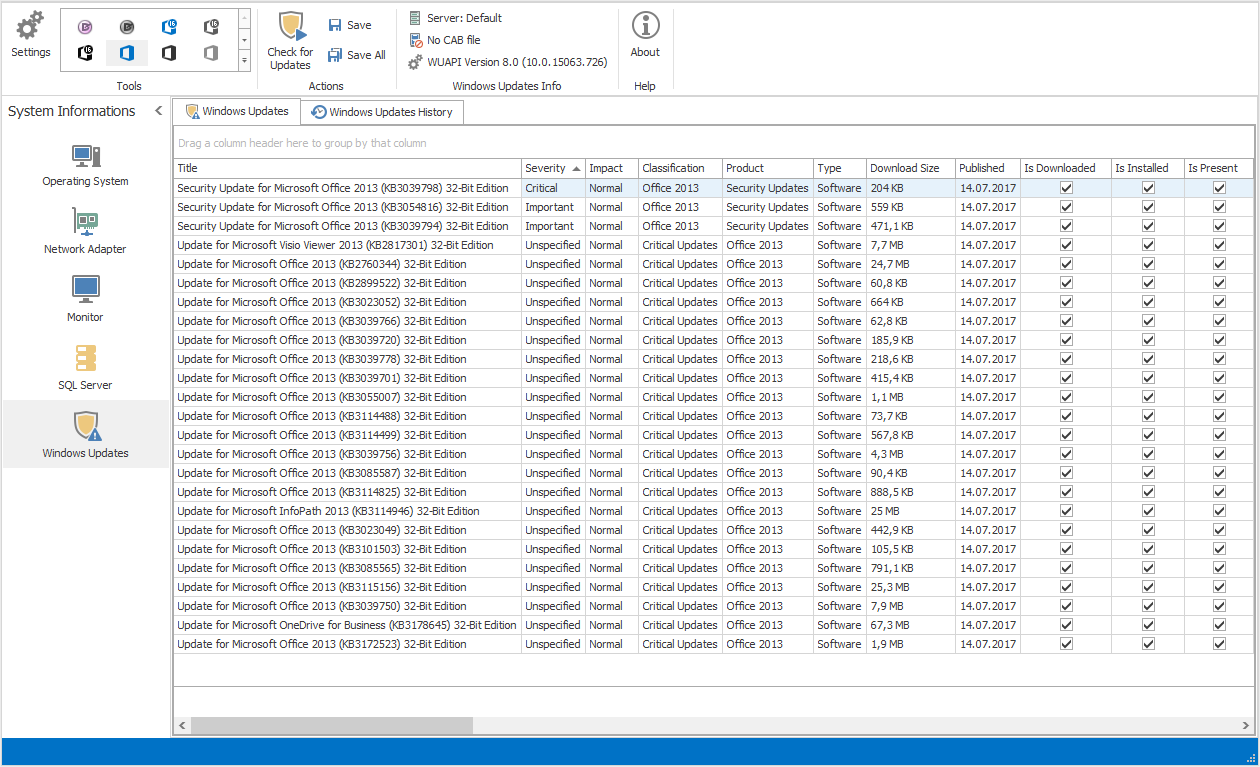
Task: Open SQL Server information
Action: [85, 368]
